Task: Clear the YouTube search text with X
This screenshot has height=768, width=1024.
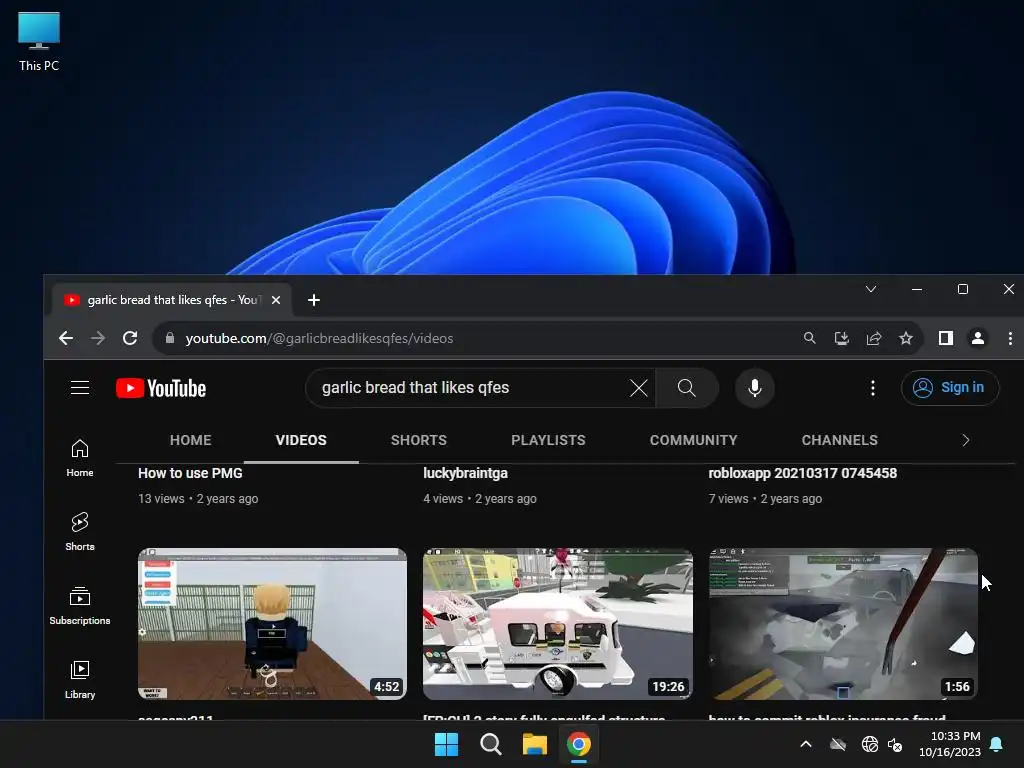Action: coord(638,388)
